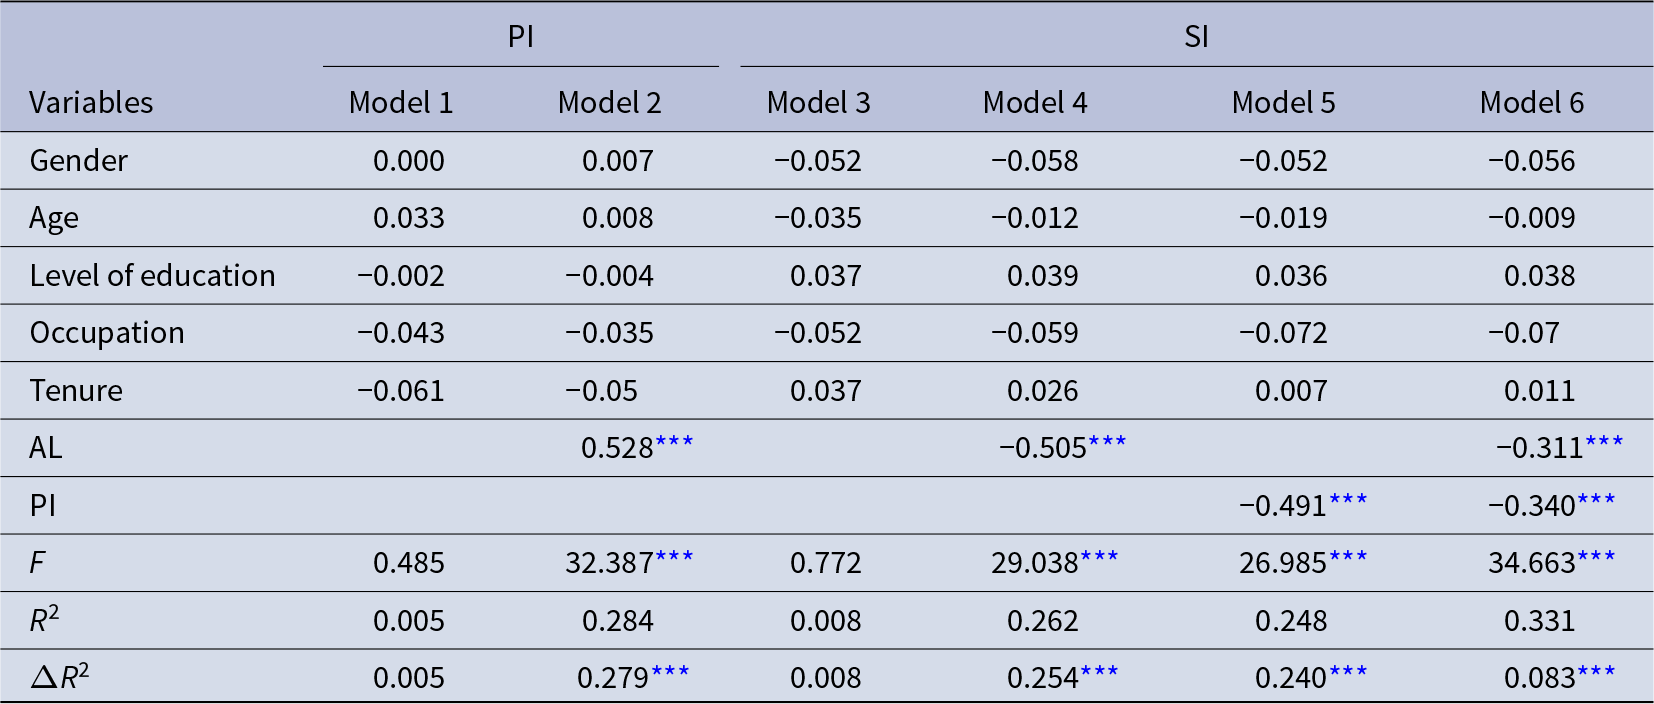Click the asterisks next to 29.038

[x=1099, y=558]
